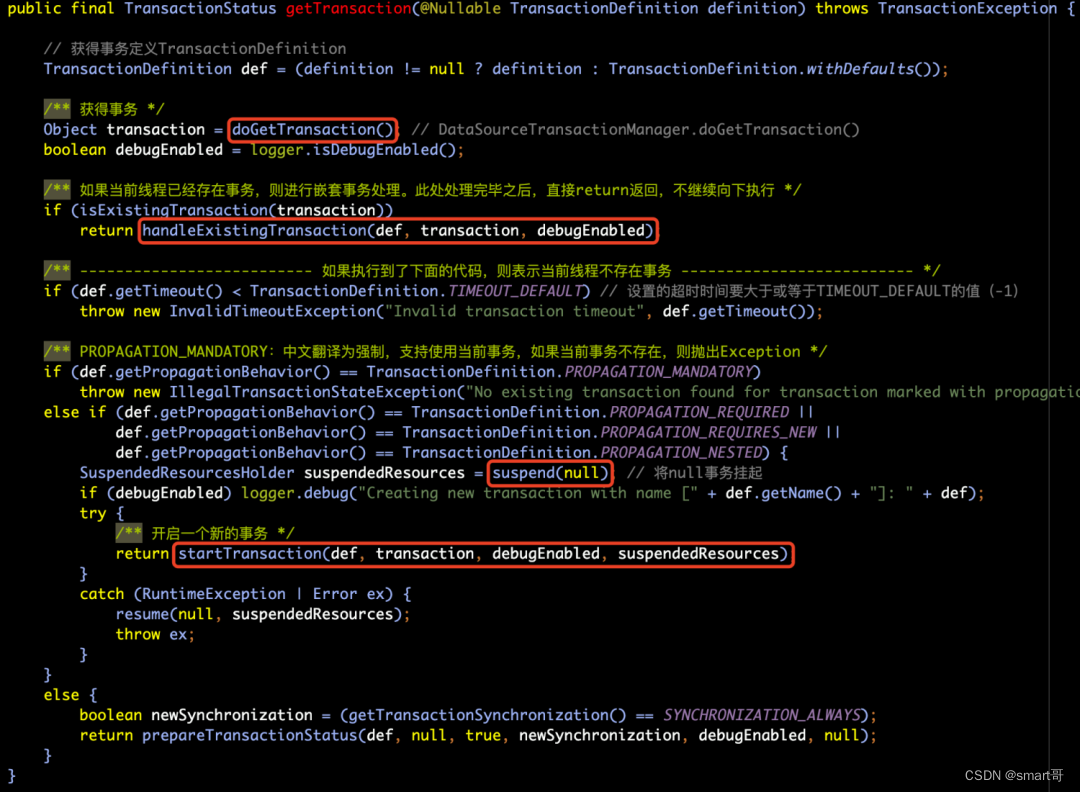This screenshot has height=792, width=1080.
Task: Click getTransactionSynchronization() call
Action: click(x=488, y=716)
